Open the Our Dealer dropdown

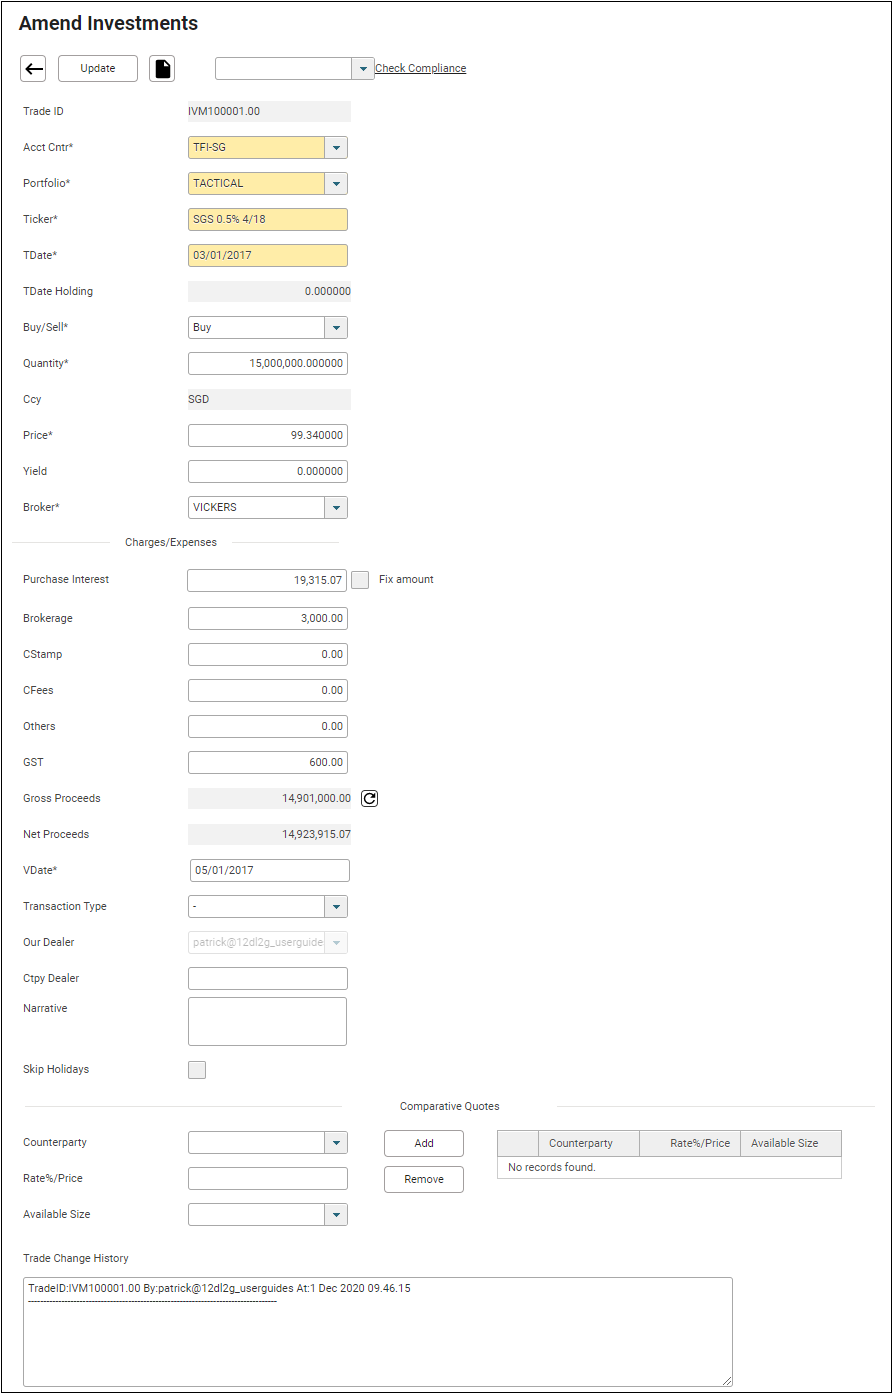[336, 943]
